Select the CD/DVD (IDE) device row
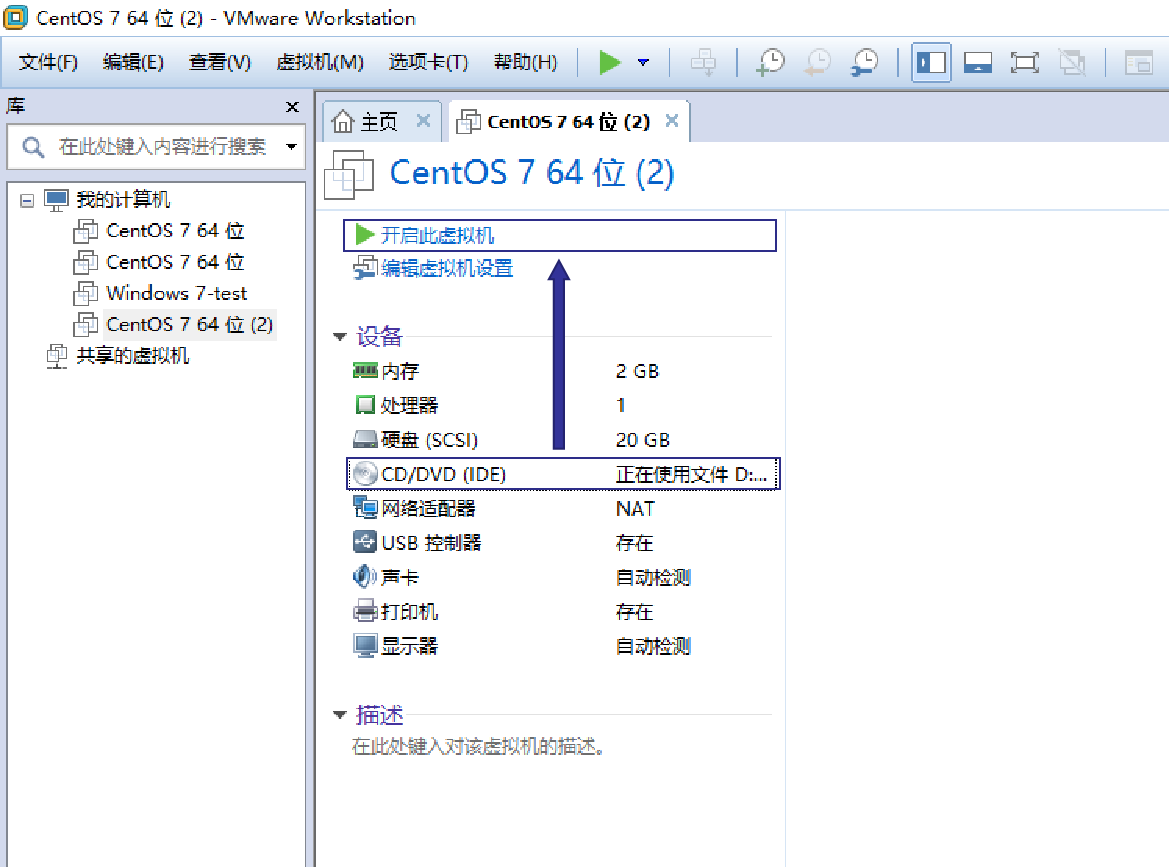Viewport: 1170px width, 868px height. pyautogui.click(x=563, y=474)
